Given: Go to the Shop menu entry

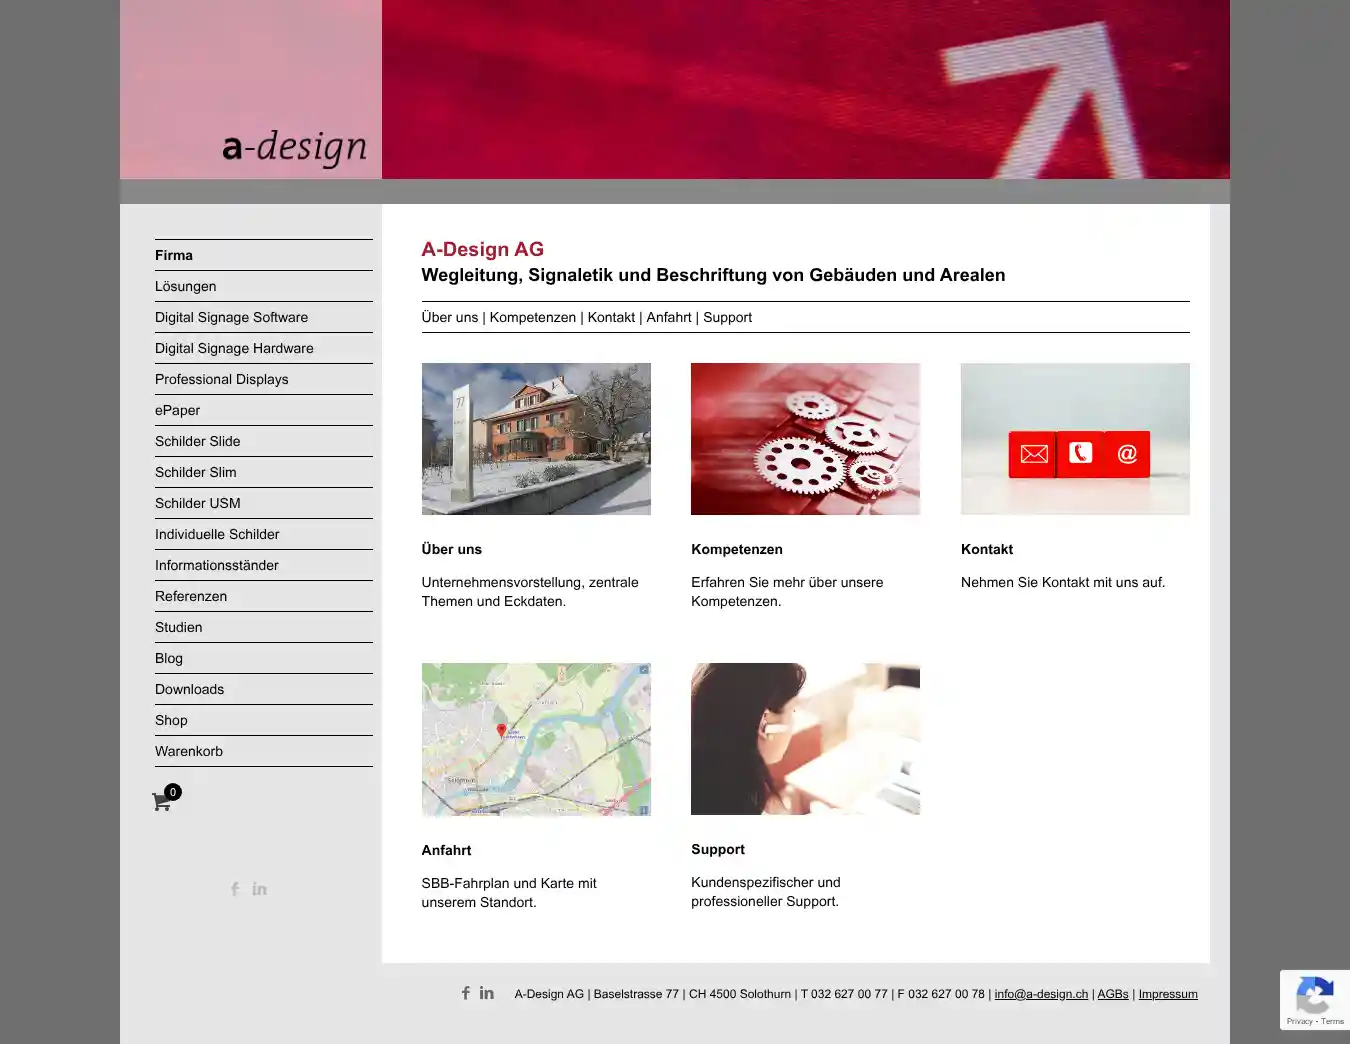Looking at the screenshot, I should (x=171, y=720).
